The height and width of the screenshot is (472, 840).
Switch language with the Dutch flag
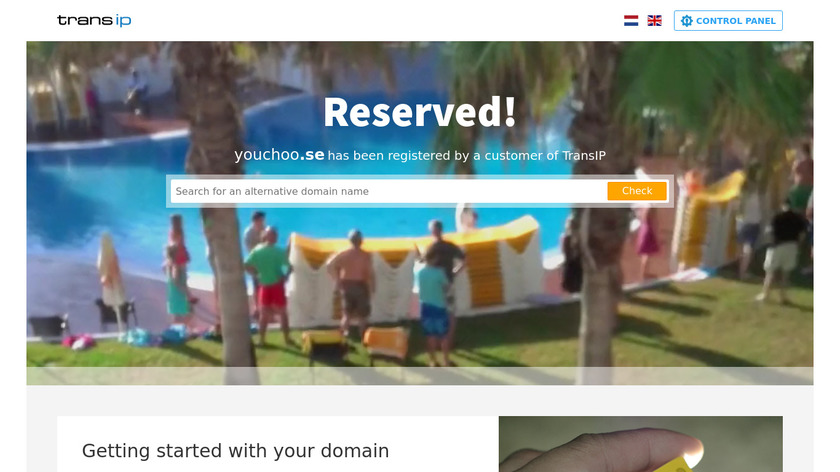(631, 21)
